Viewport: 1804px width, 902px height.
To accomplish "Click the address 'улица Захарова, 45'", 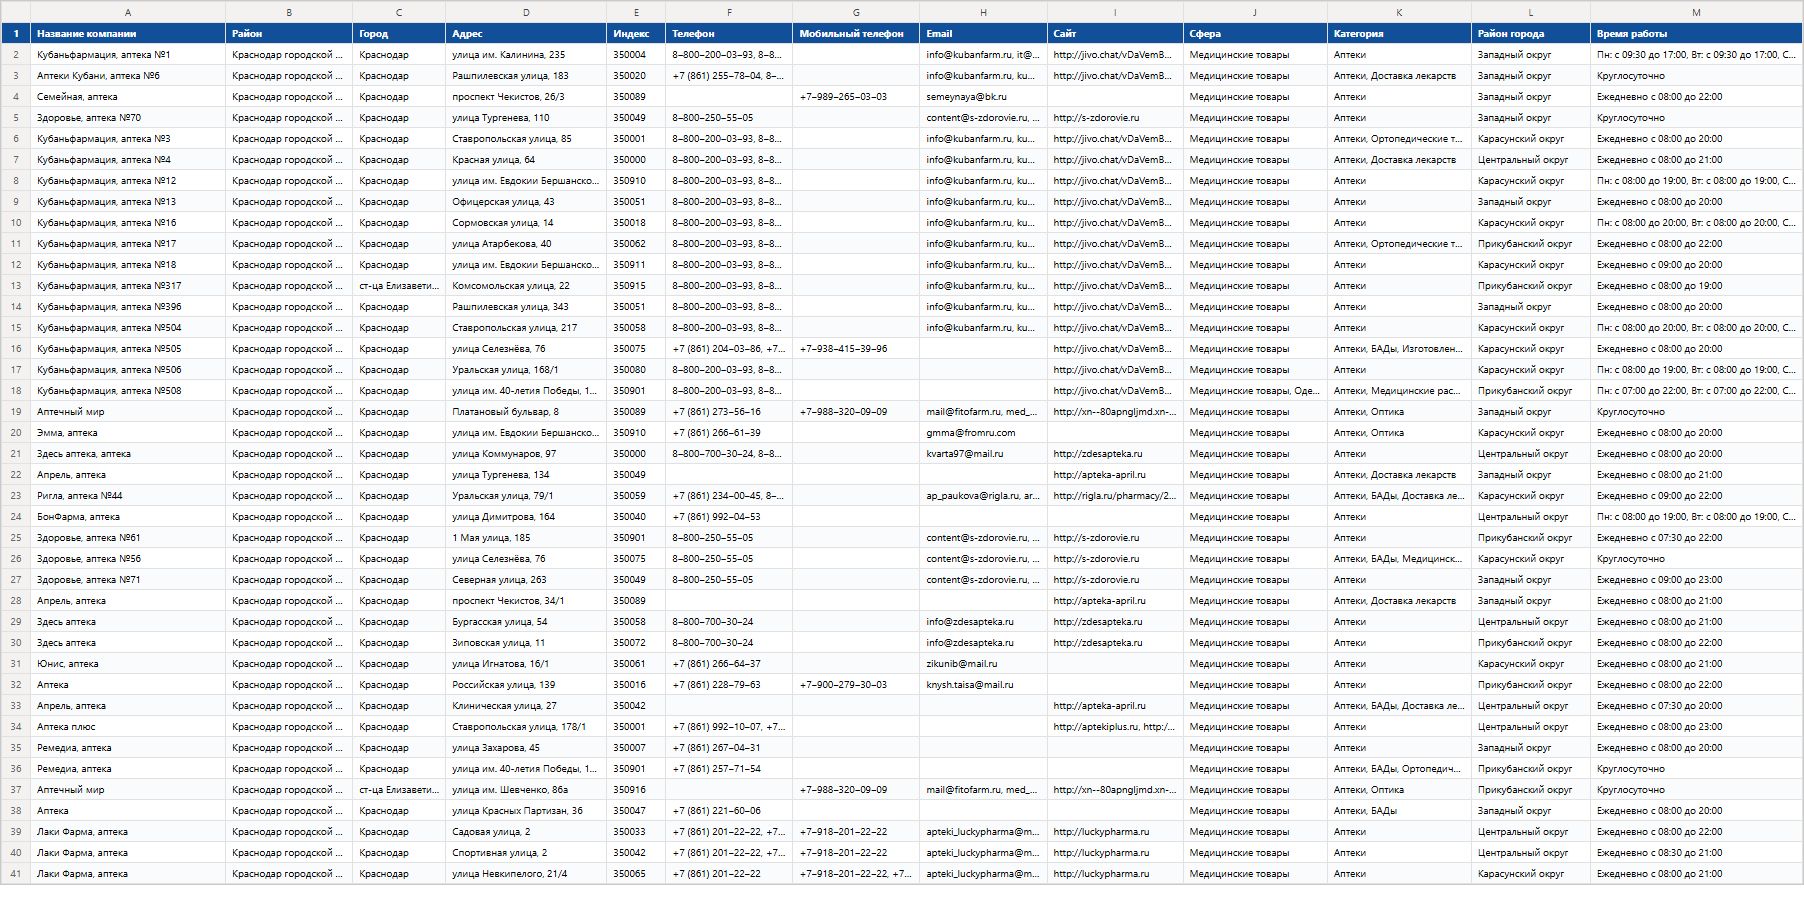I will click(526, 748).
